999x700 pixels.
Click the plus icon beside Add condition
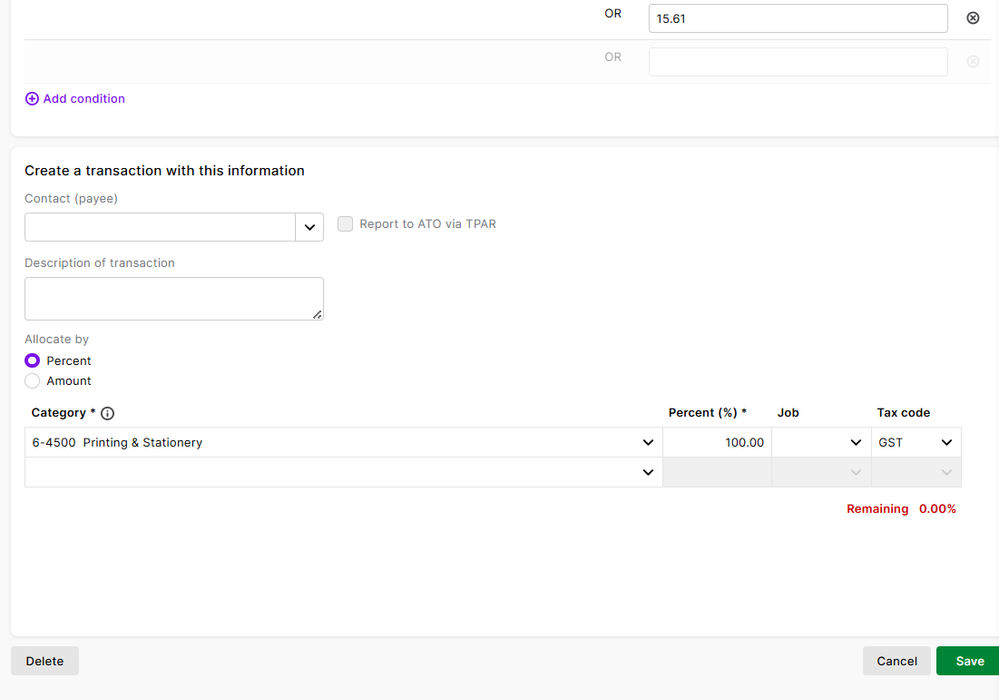pos(32,99)
